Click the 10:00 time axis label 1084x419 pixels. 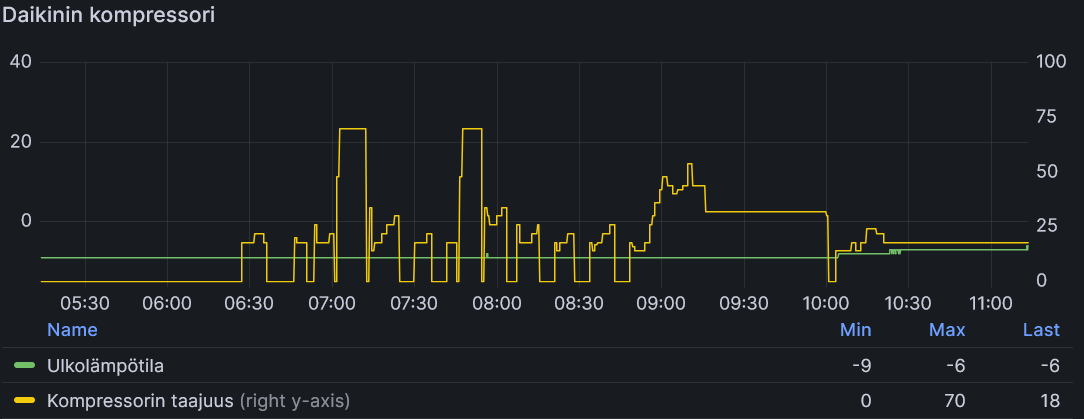click(x=826, y=304)
